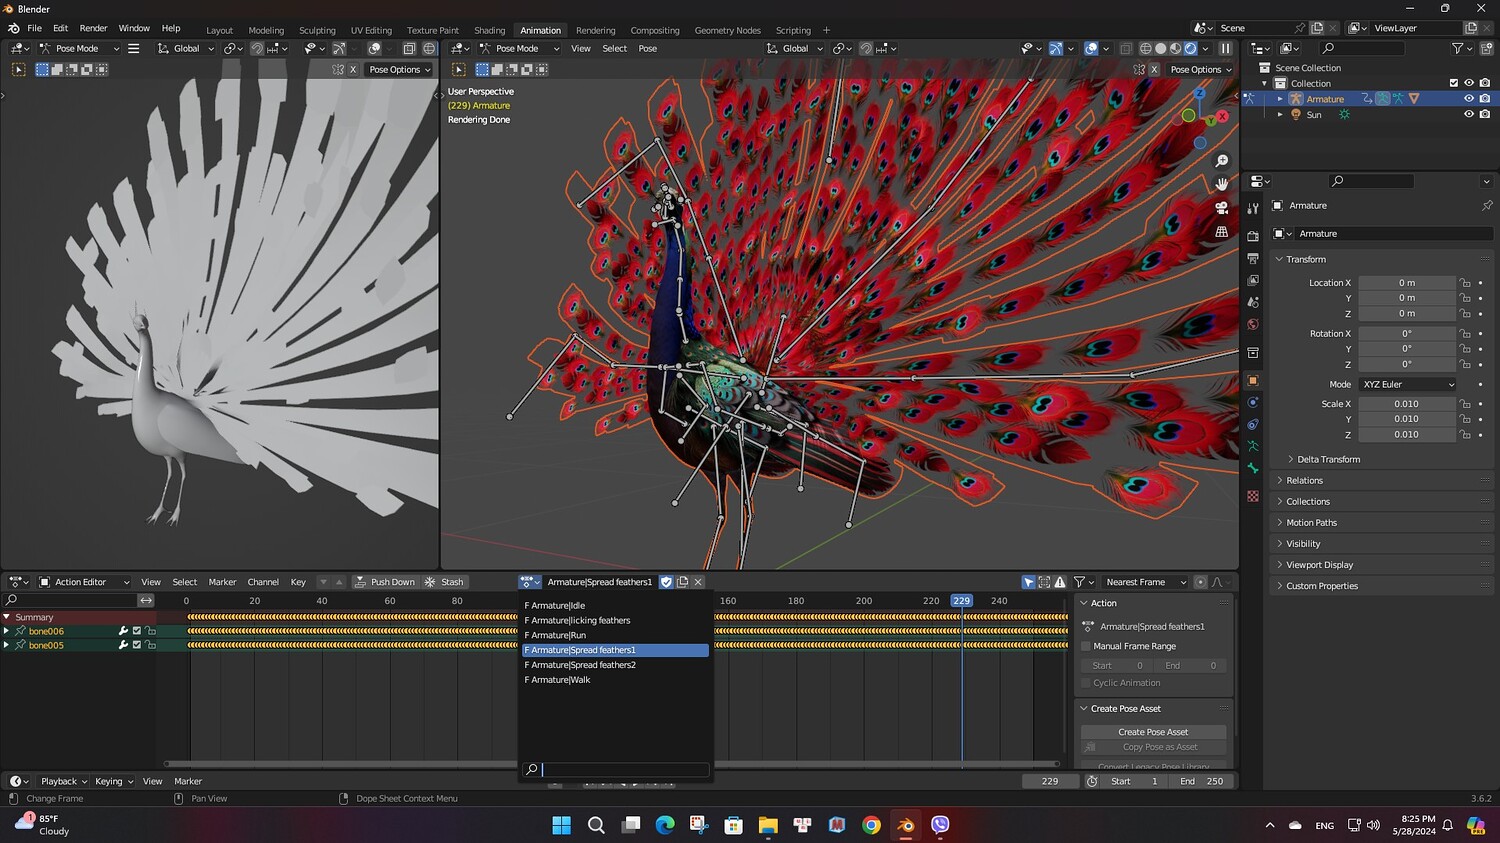Click the zoom magnifier viewport gizmo

tap(1221, 161)
